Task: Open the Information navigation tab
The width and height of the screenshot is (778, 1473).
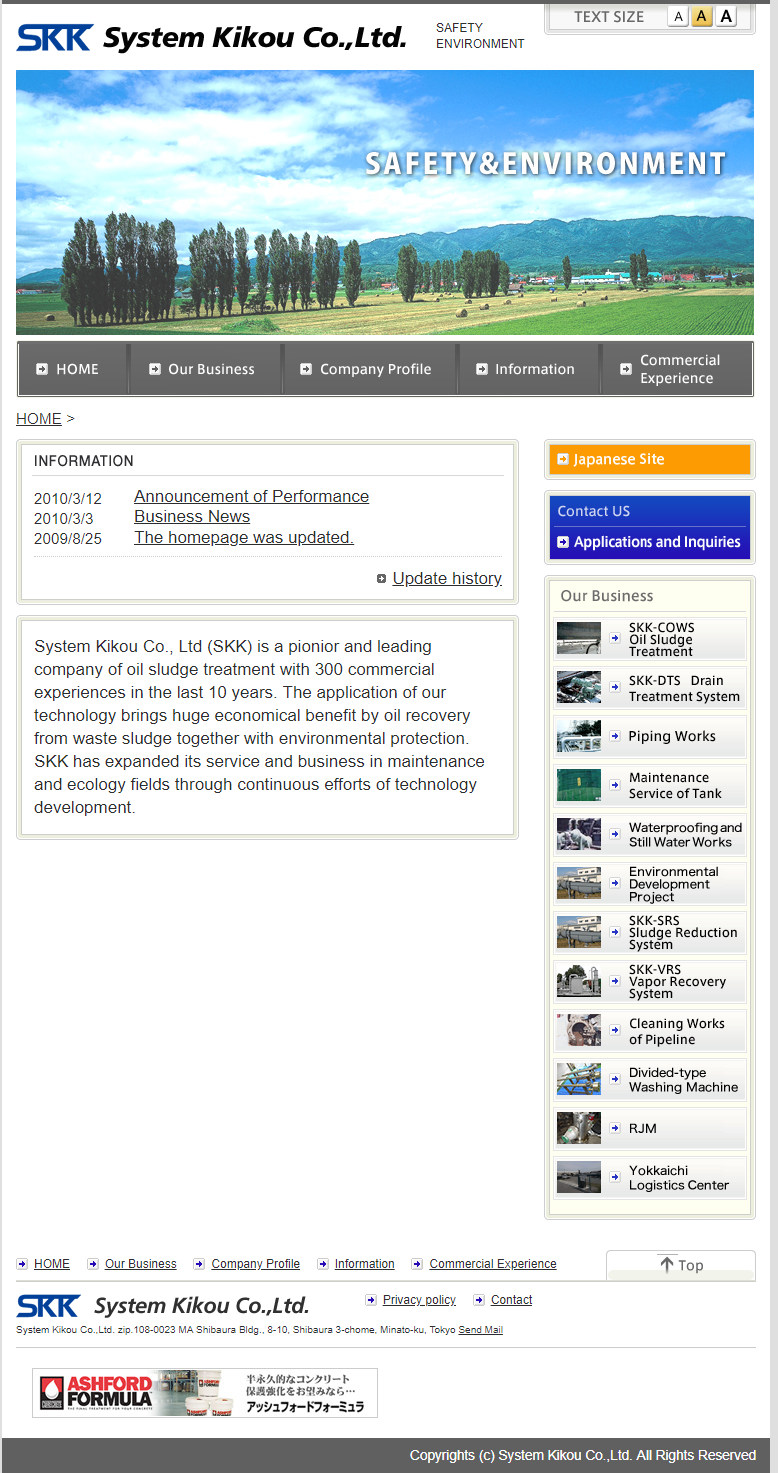Action: [529, 369]
